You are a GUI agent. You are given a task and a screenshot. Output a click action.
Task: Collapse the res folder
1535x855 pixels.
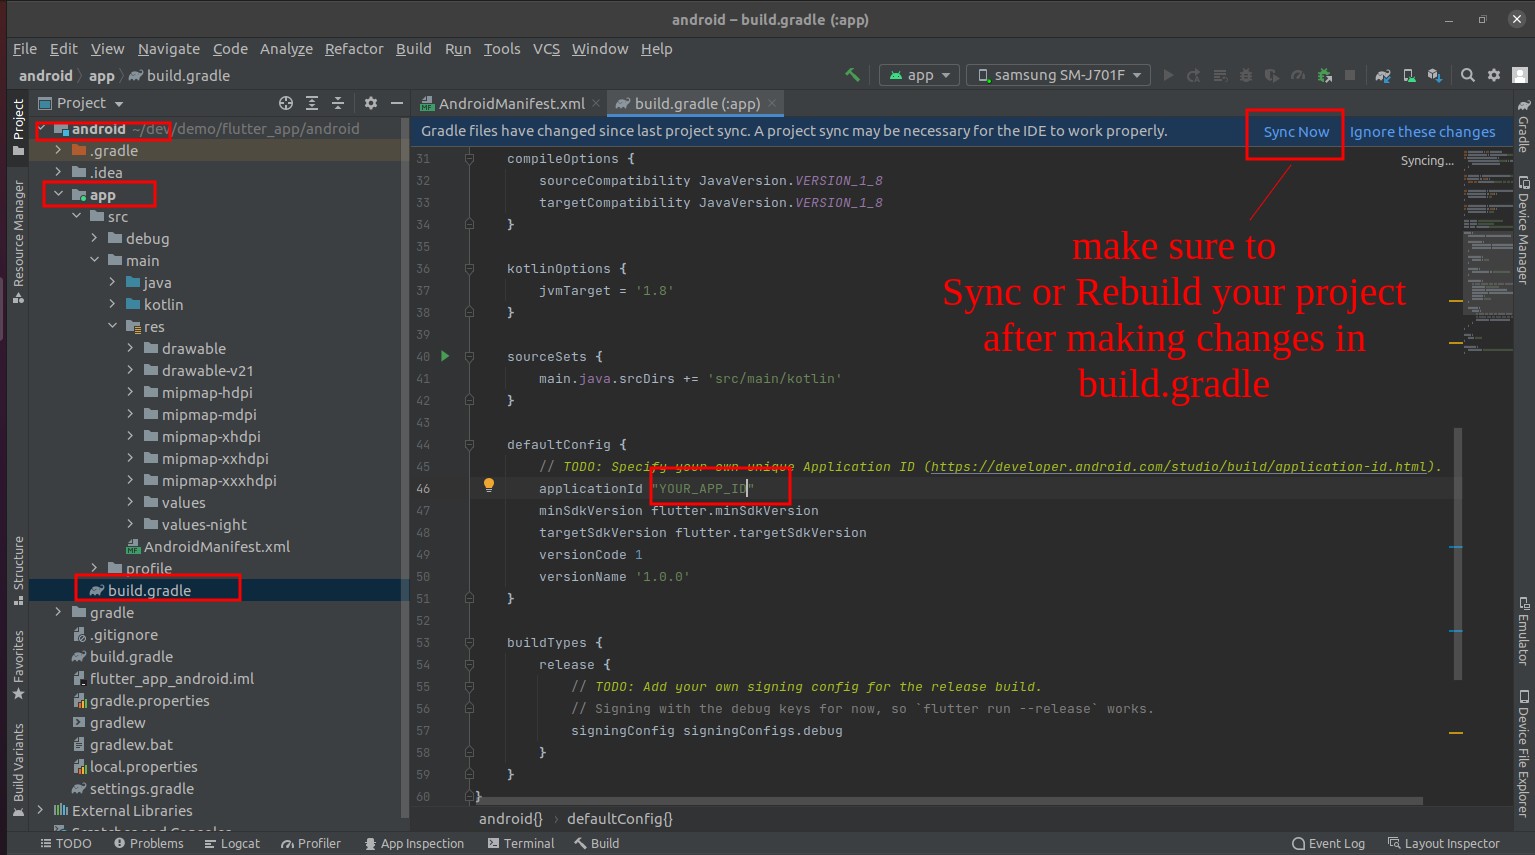point(113,326)
